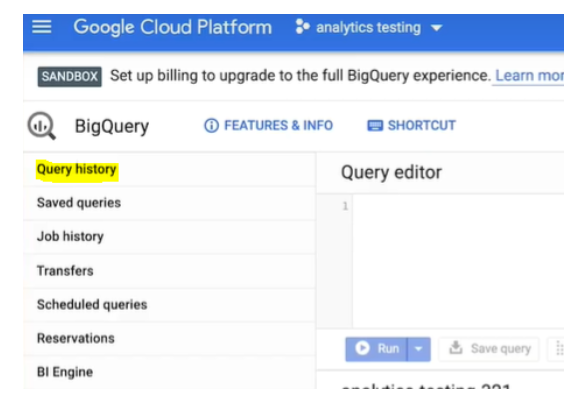
Task: Click line number 1 in the editor gutter
Action: 345,206
